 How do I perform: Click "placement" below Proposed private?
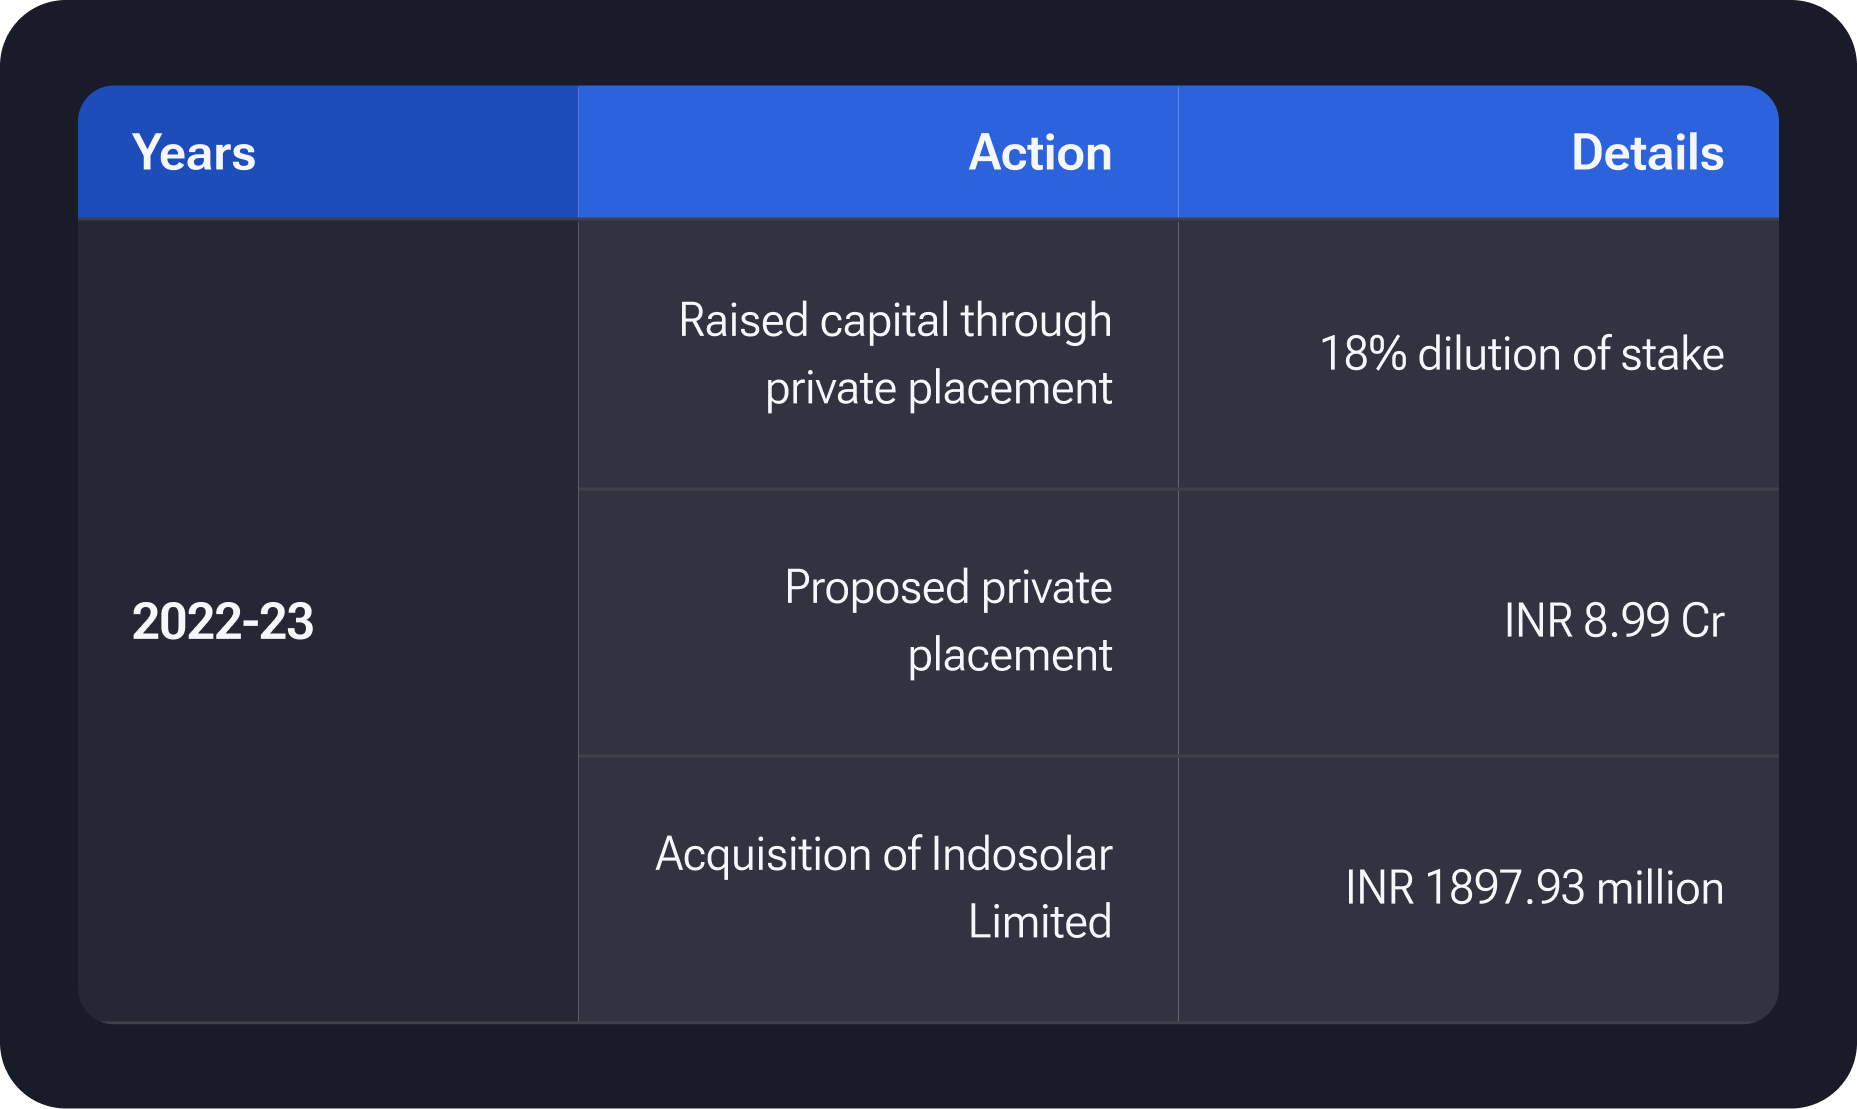tap(1009, 655)
